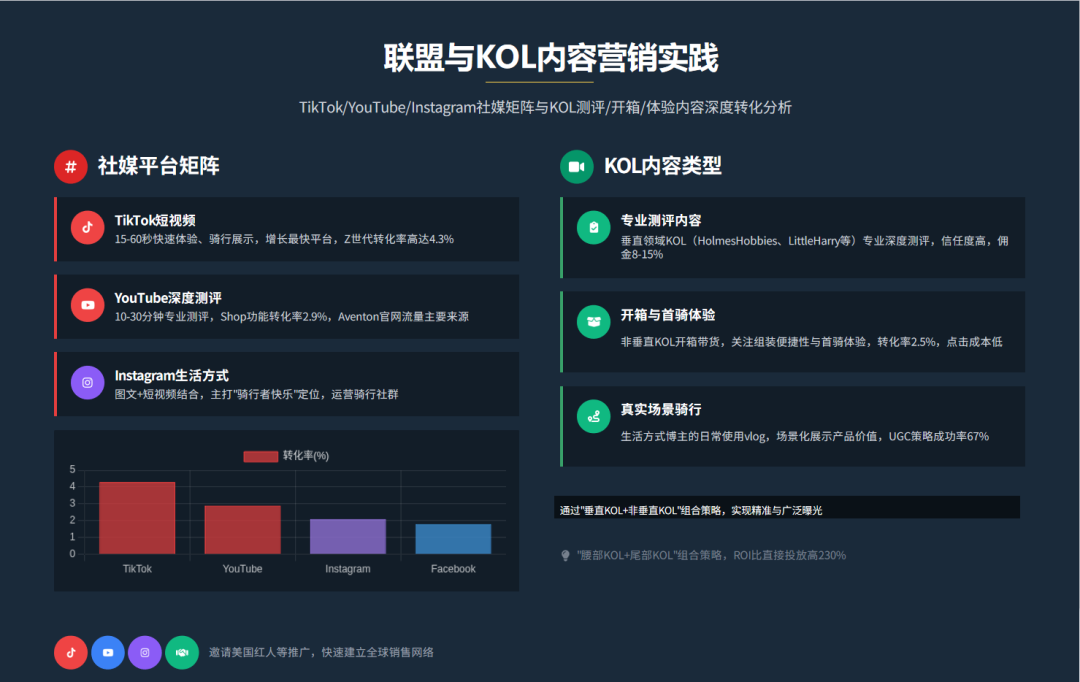This screenshot has height=682, width=1080.
Task: Click the YouTube axis label under the chart
Action: click(x=242, y=569)
